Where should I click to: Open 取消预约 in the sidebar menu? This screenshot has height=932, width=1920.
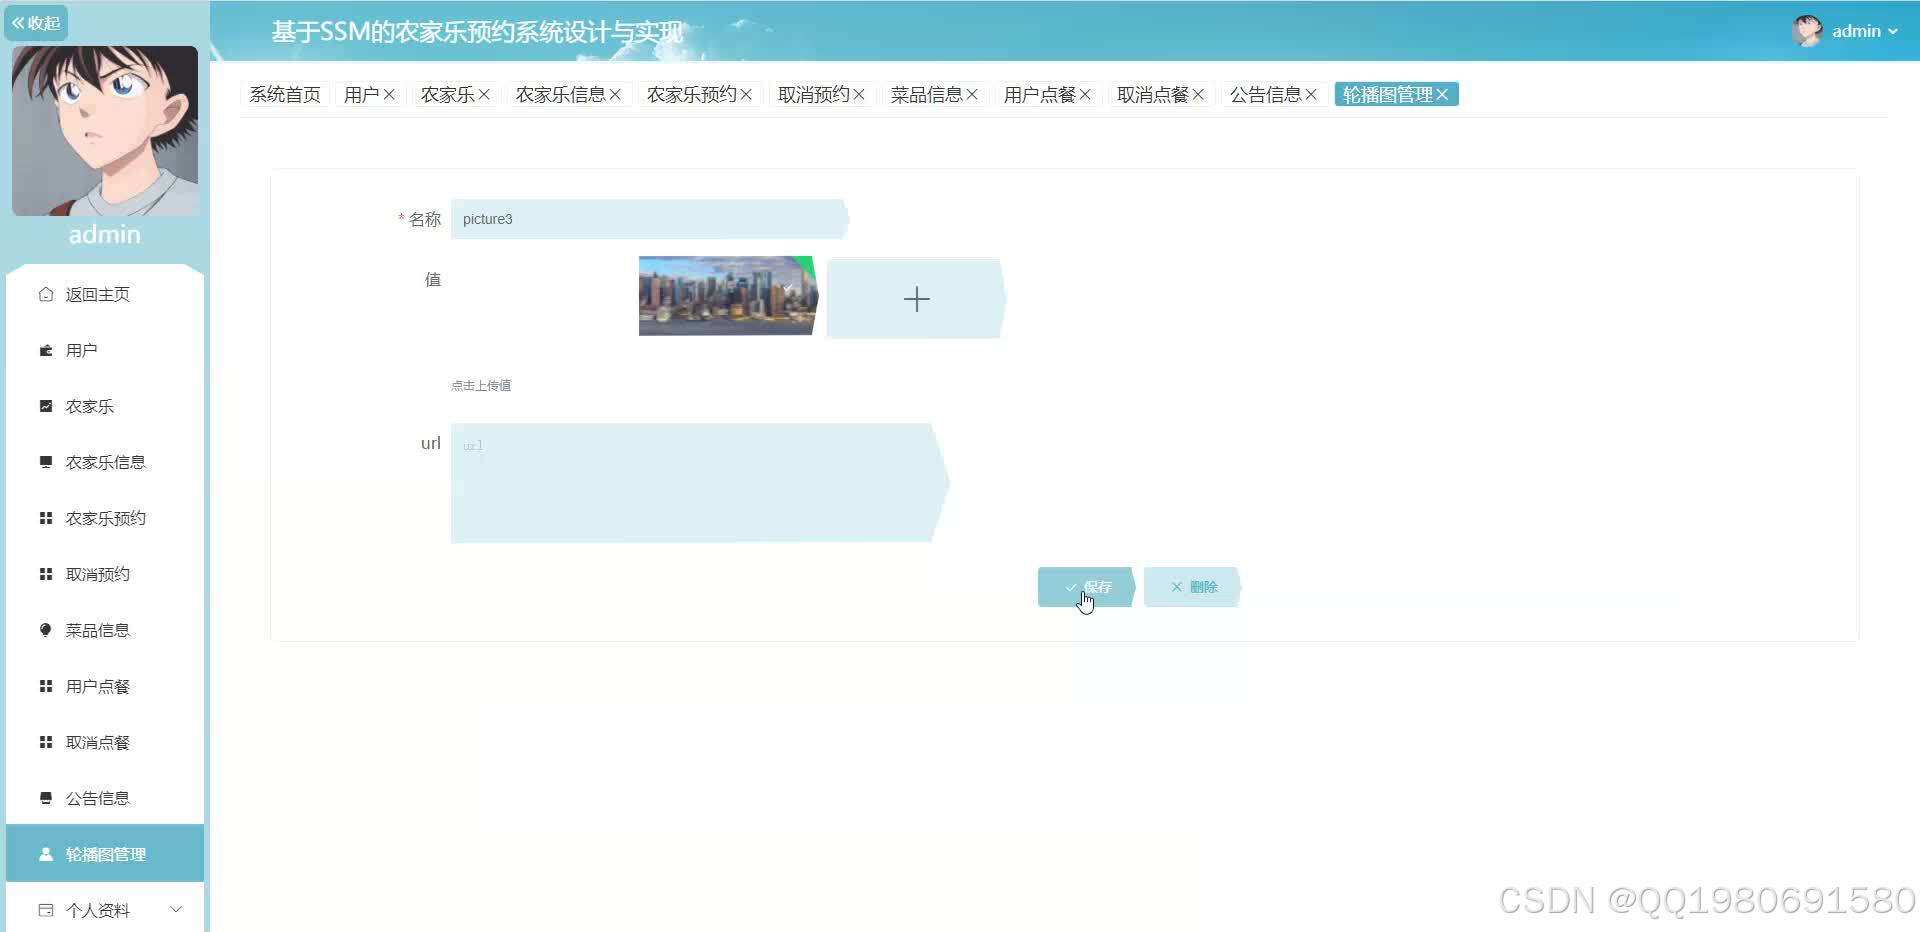tap(105, 574)
